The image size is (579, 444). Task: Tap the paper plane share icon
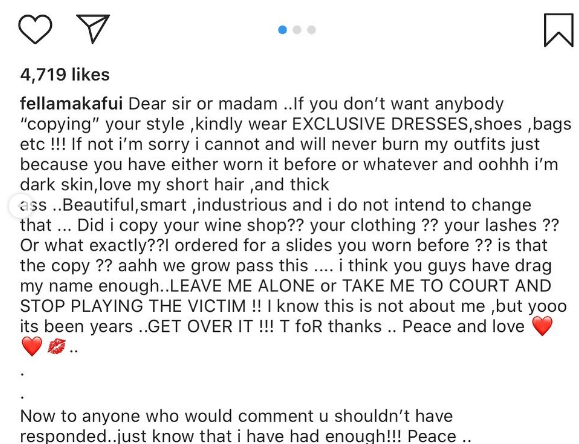pyautogui.click(x=93, y=28)
